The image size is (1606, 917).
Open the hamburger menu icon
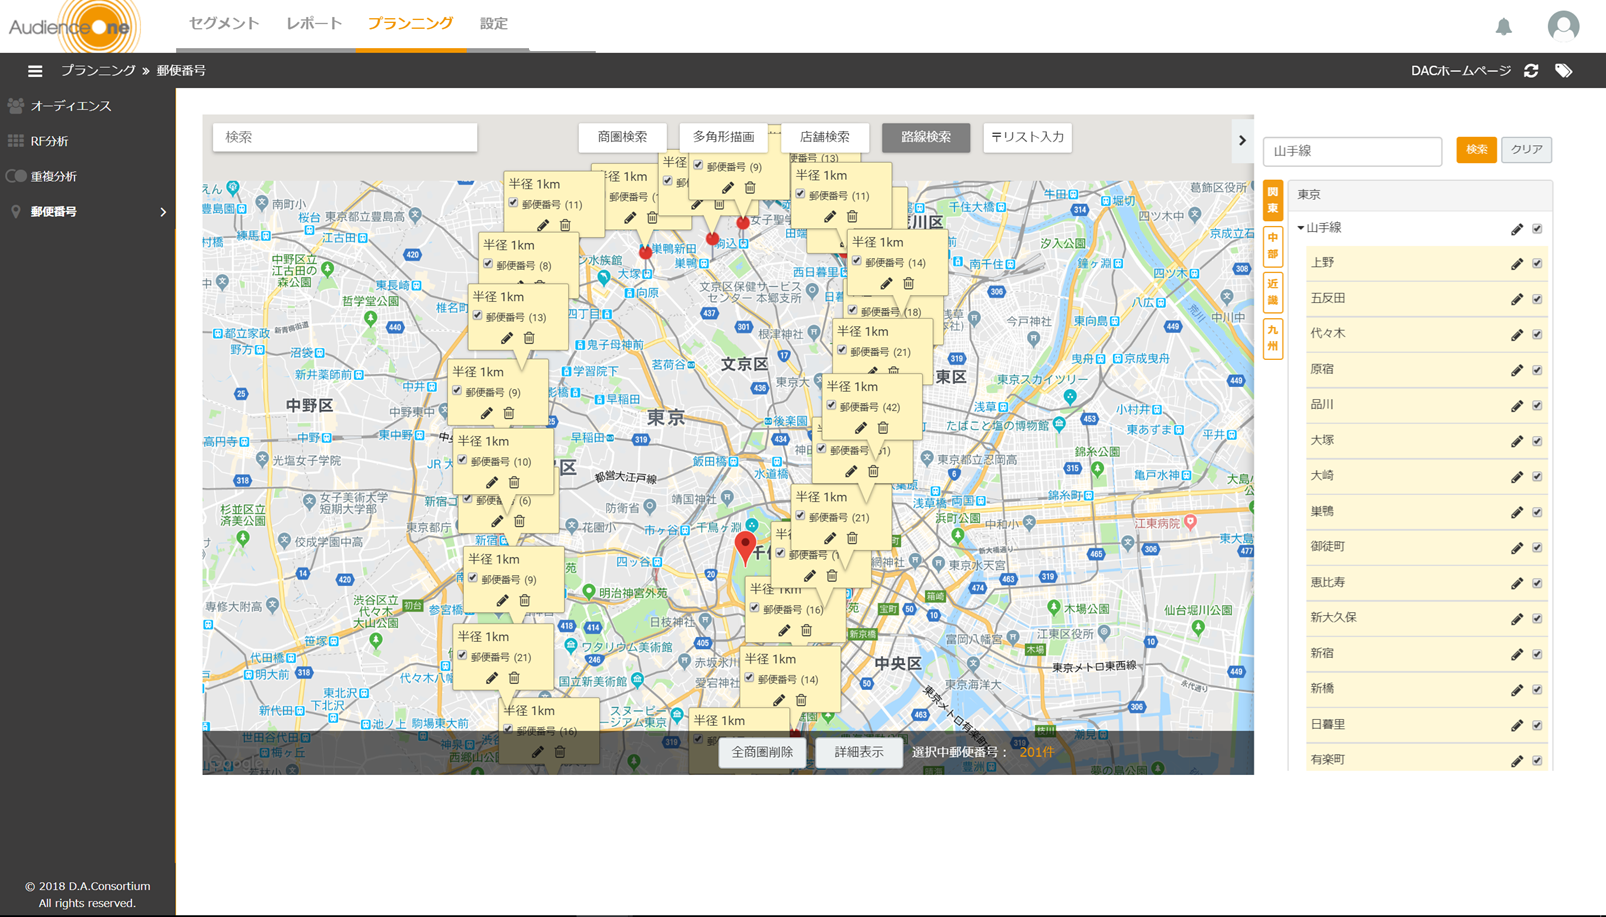point(35,71)
